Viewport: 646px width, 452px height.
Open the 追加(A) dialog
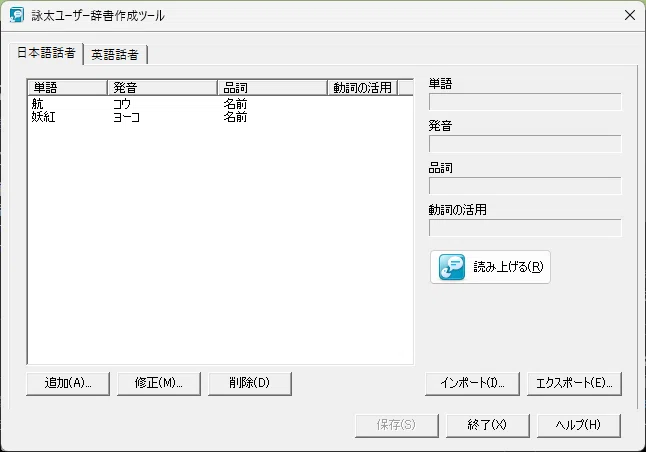click(68, 383)
